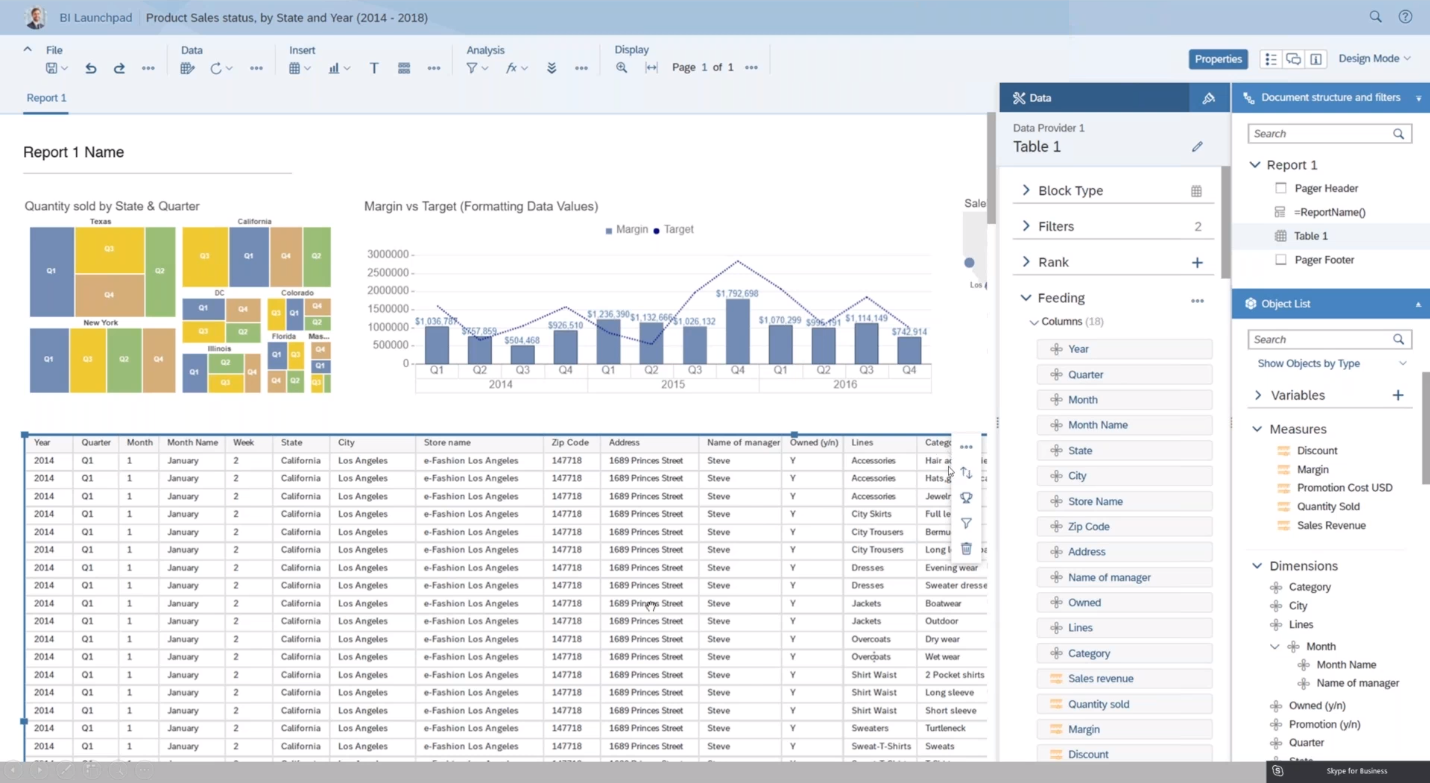Collapse the Feeding section
Screen dimensions: 1430x783
[1026, 298]
